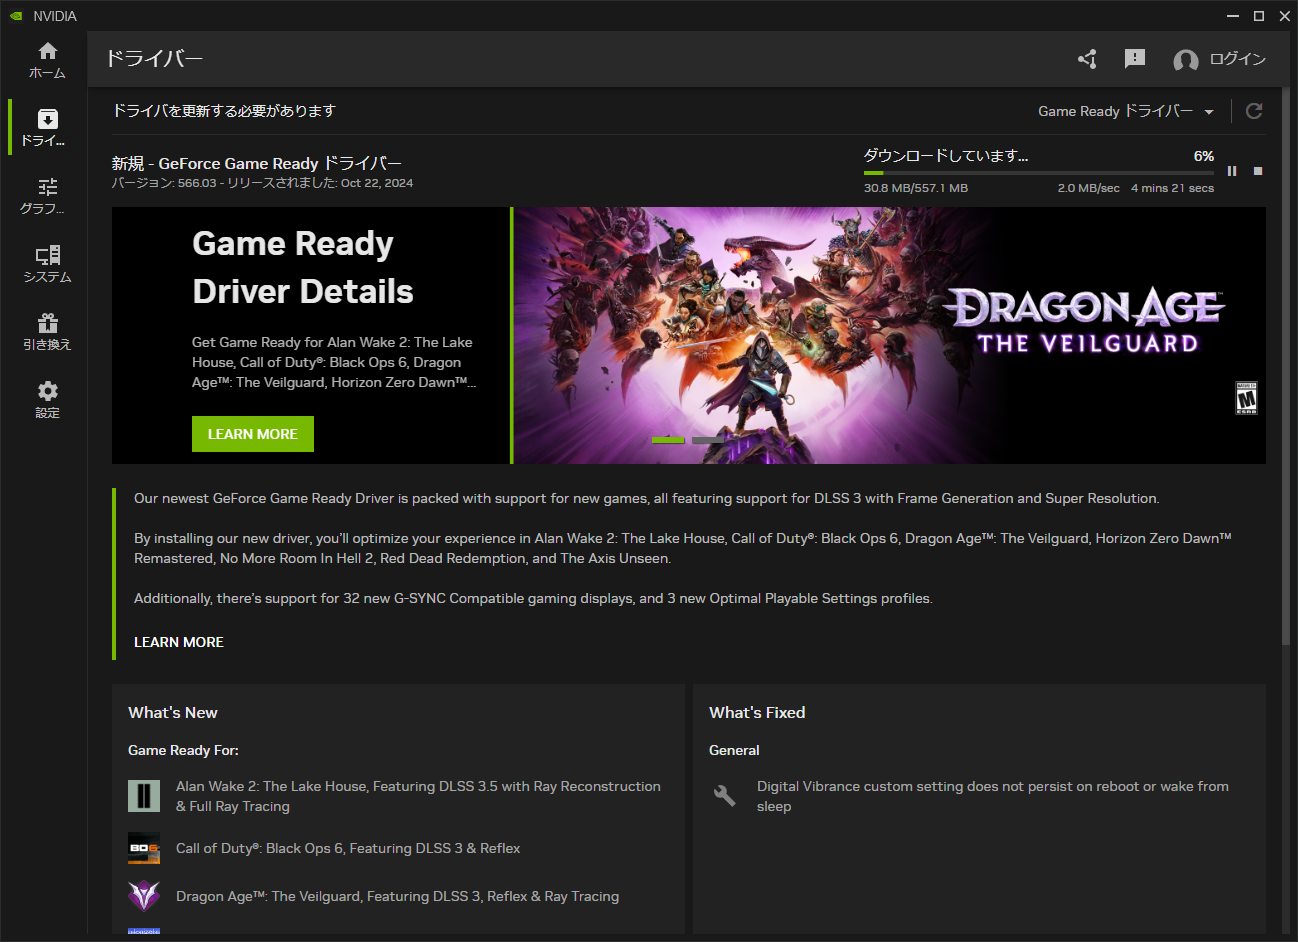The width and height of the screenshot is (1298, 942).
Task: Open 設定 via the gear icon
Action: click(x=46, y=400)
